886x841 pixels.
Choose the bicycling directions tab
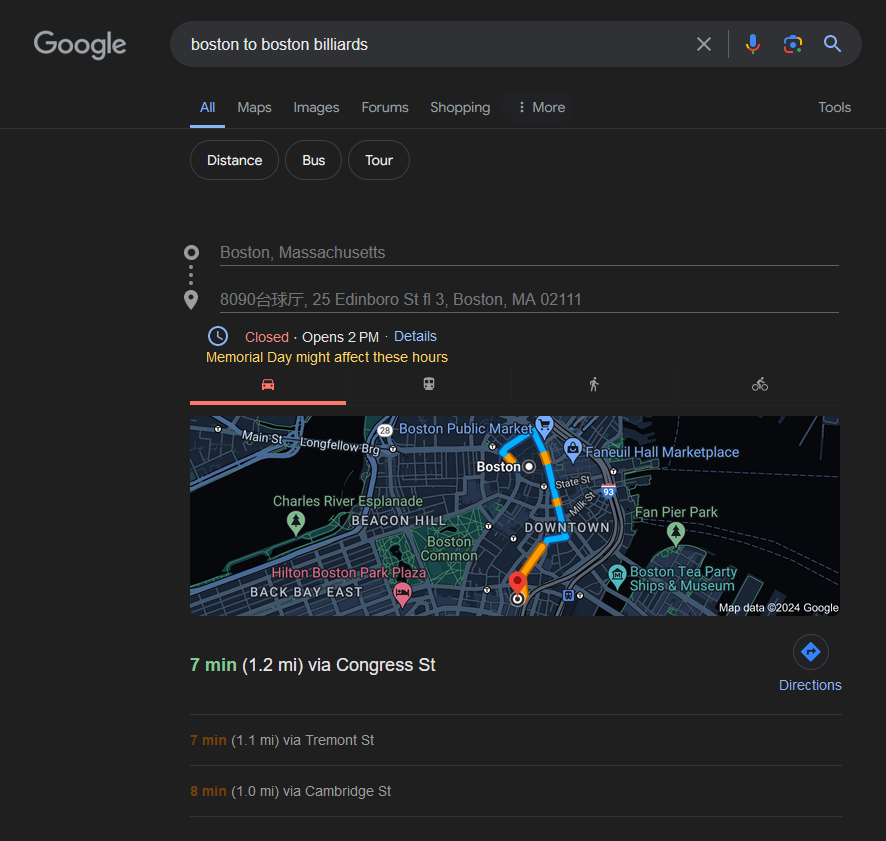[x=760, y=384]
